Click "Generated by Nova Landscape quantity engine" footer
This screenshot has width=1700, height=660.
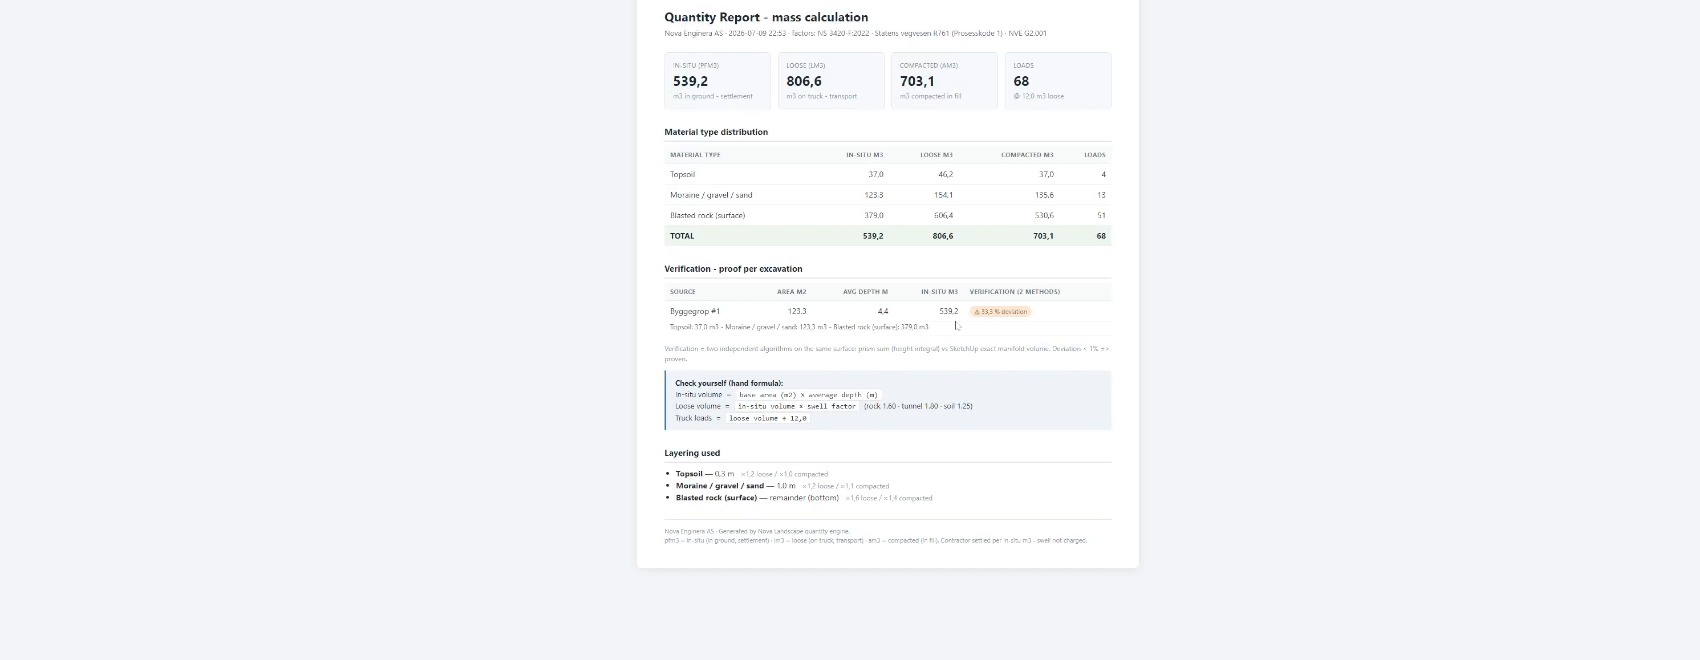pos(784,531)
